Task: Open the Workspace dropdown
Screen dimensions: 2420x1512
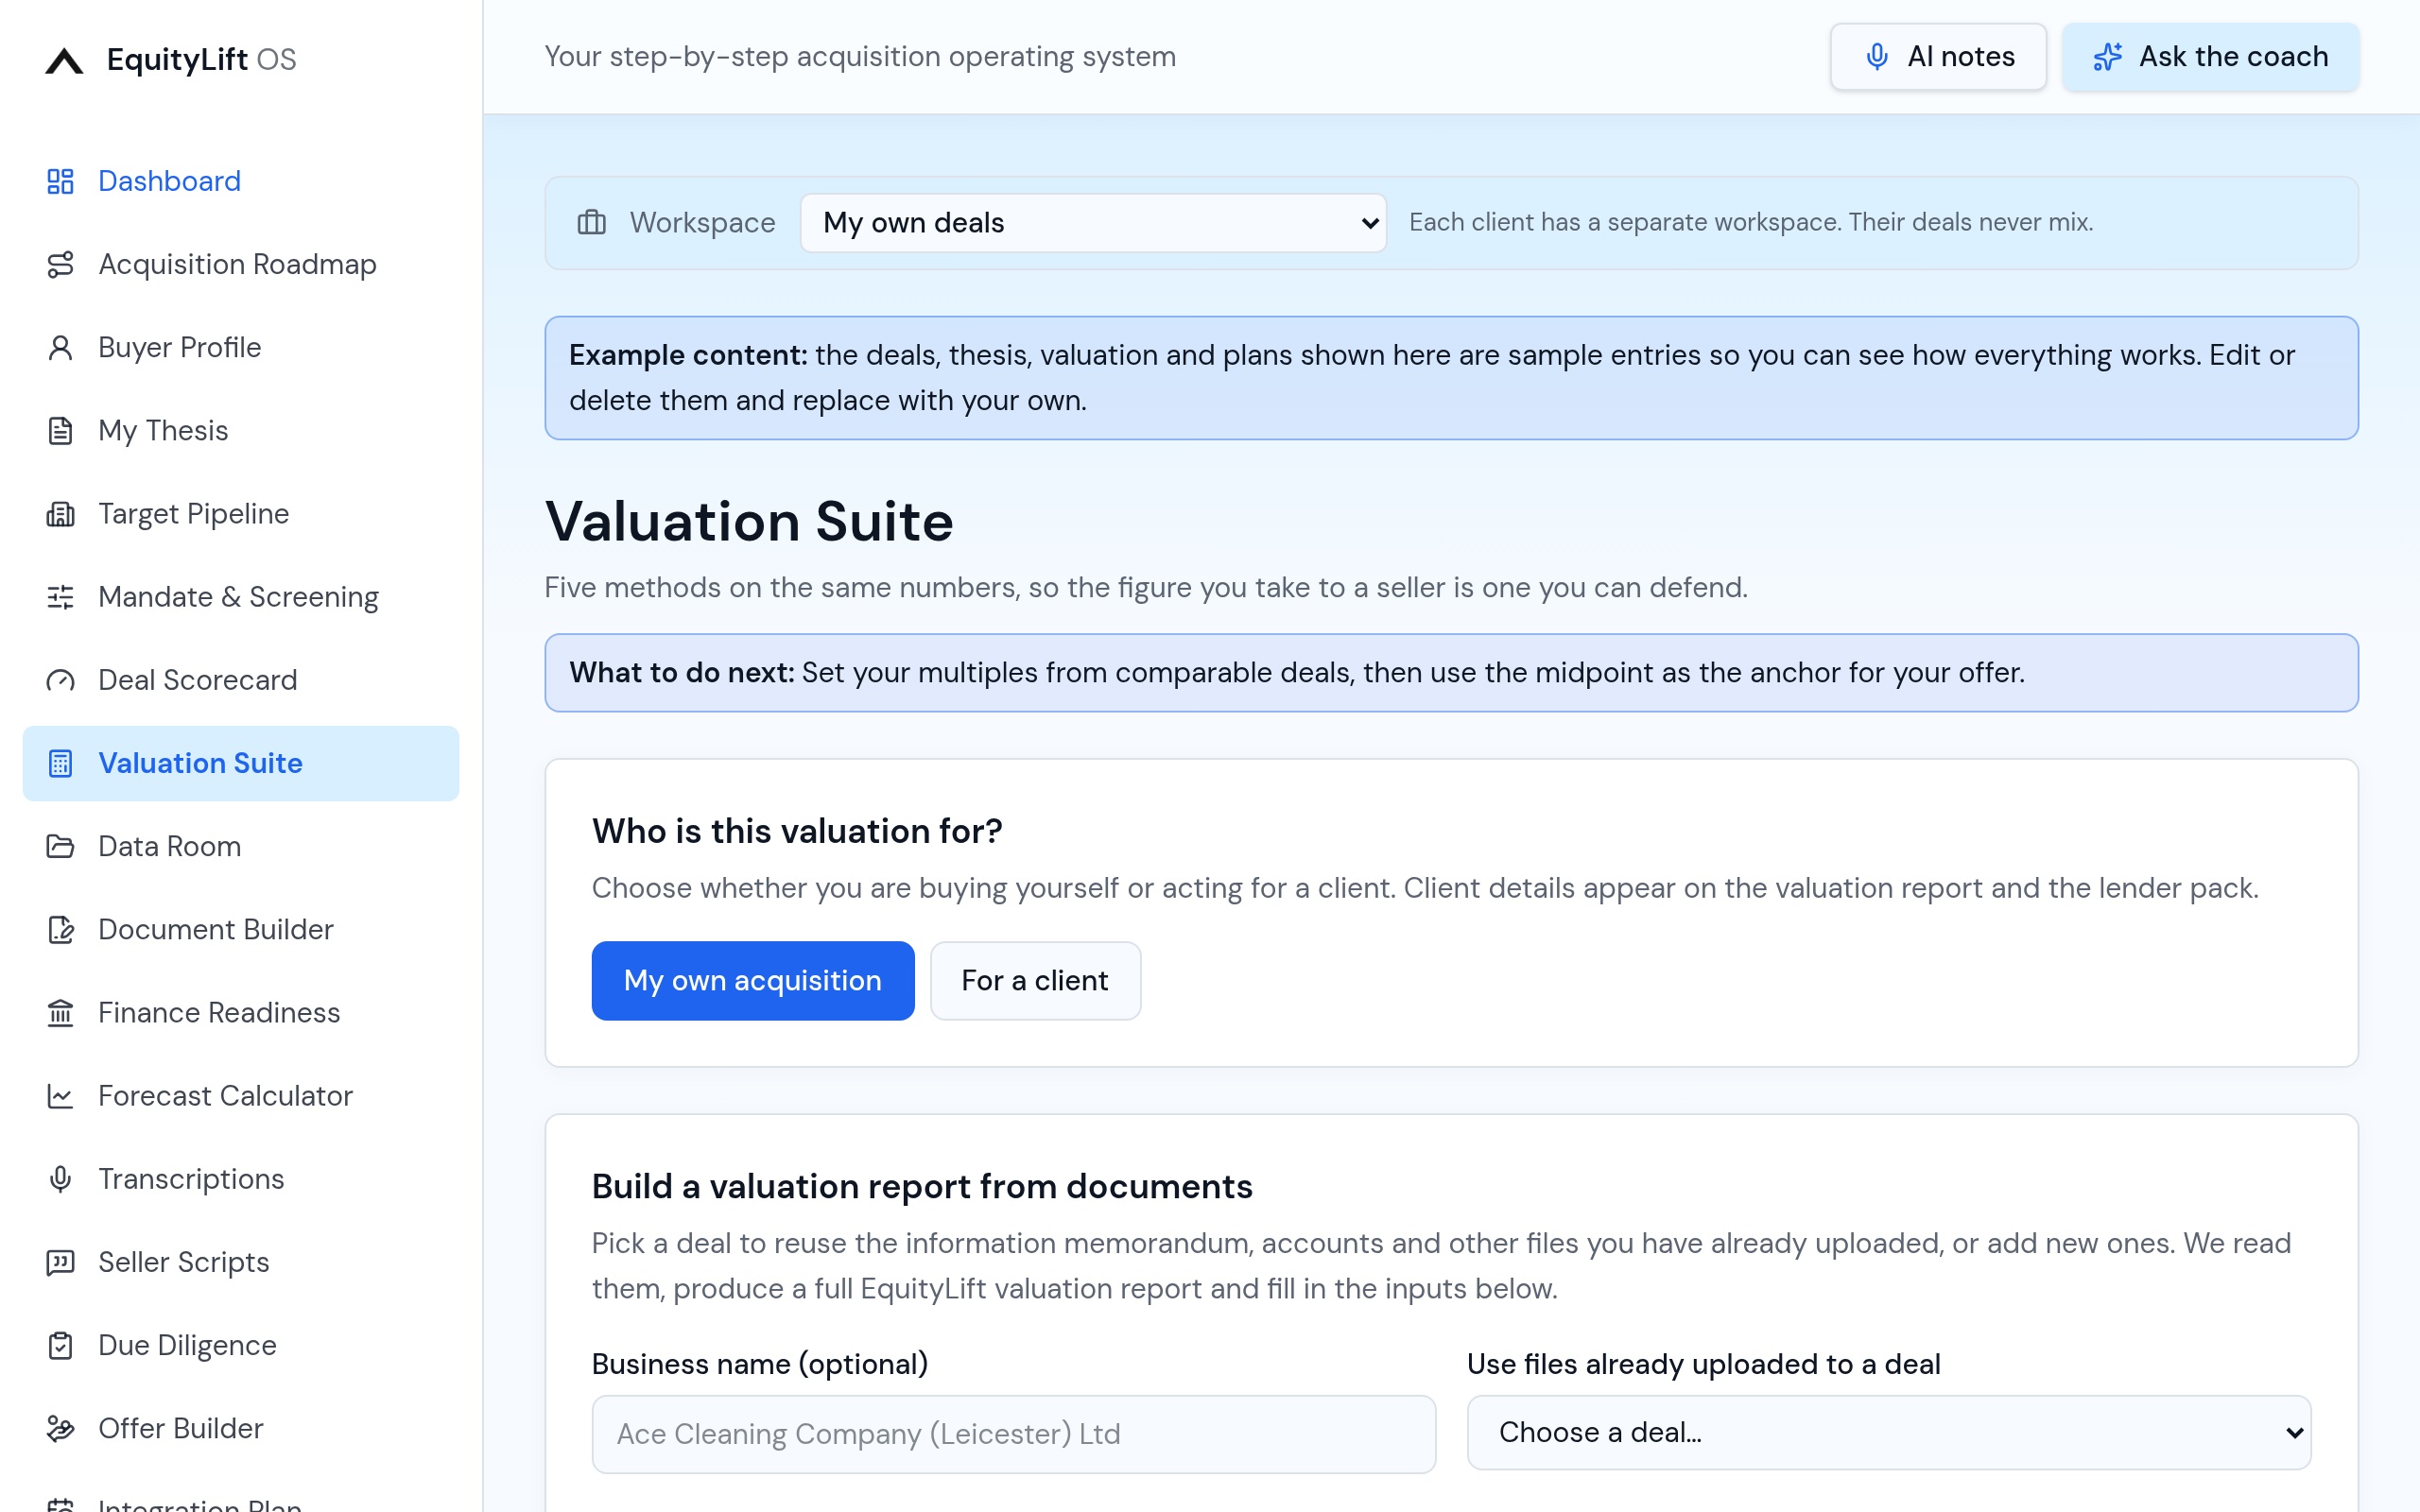Action: (1092, 222)
